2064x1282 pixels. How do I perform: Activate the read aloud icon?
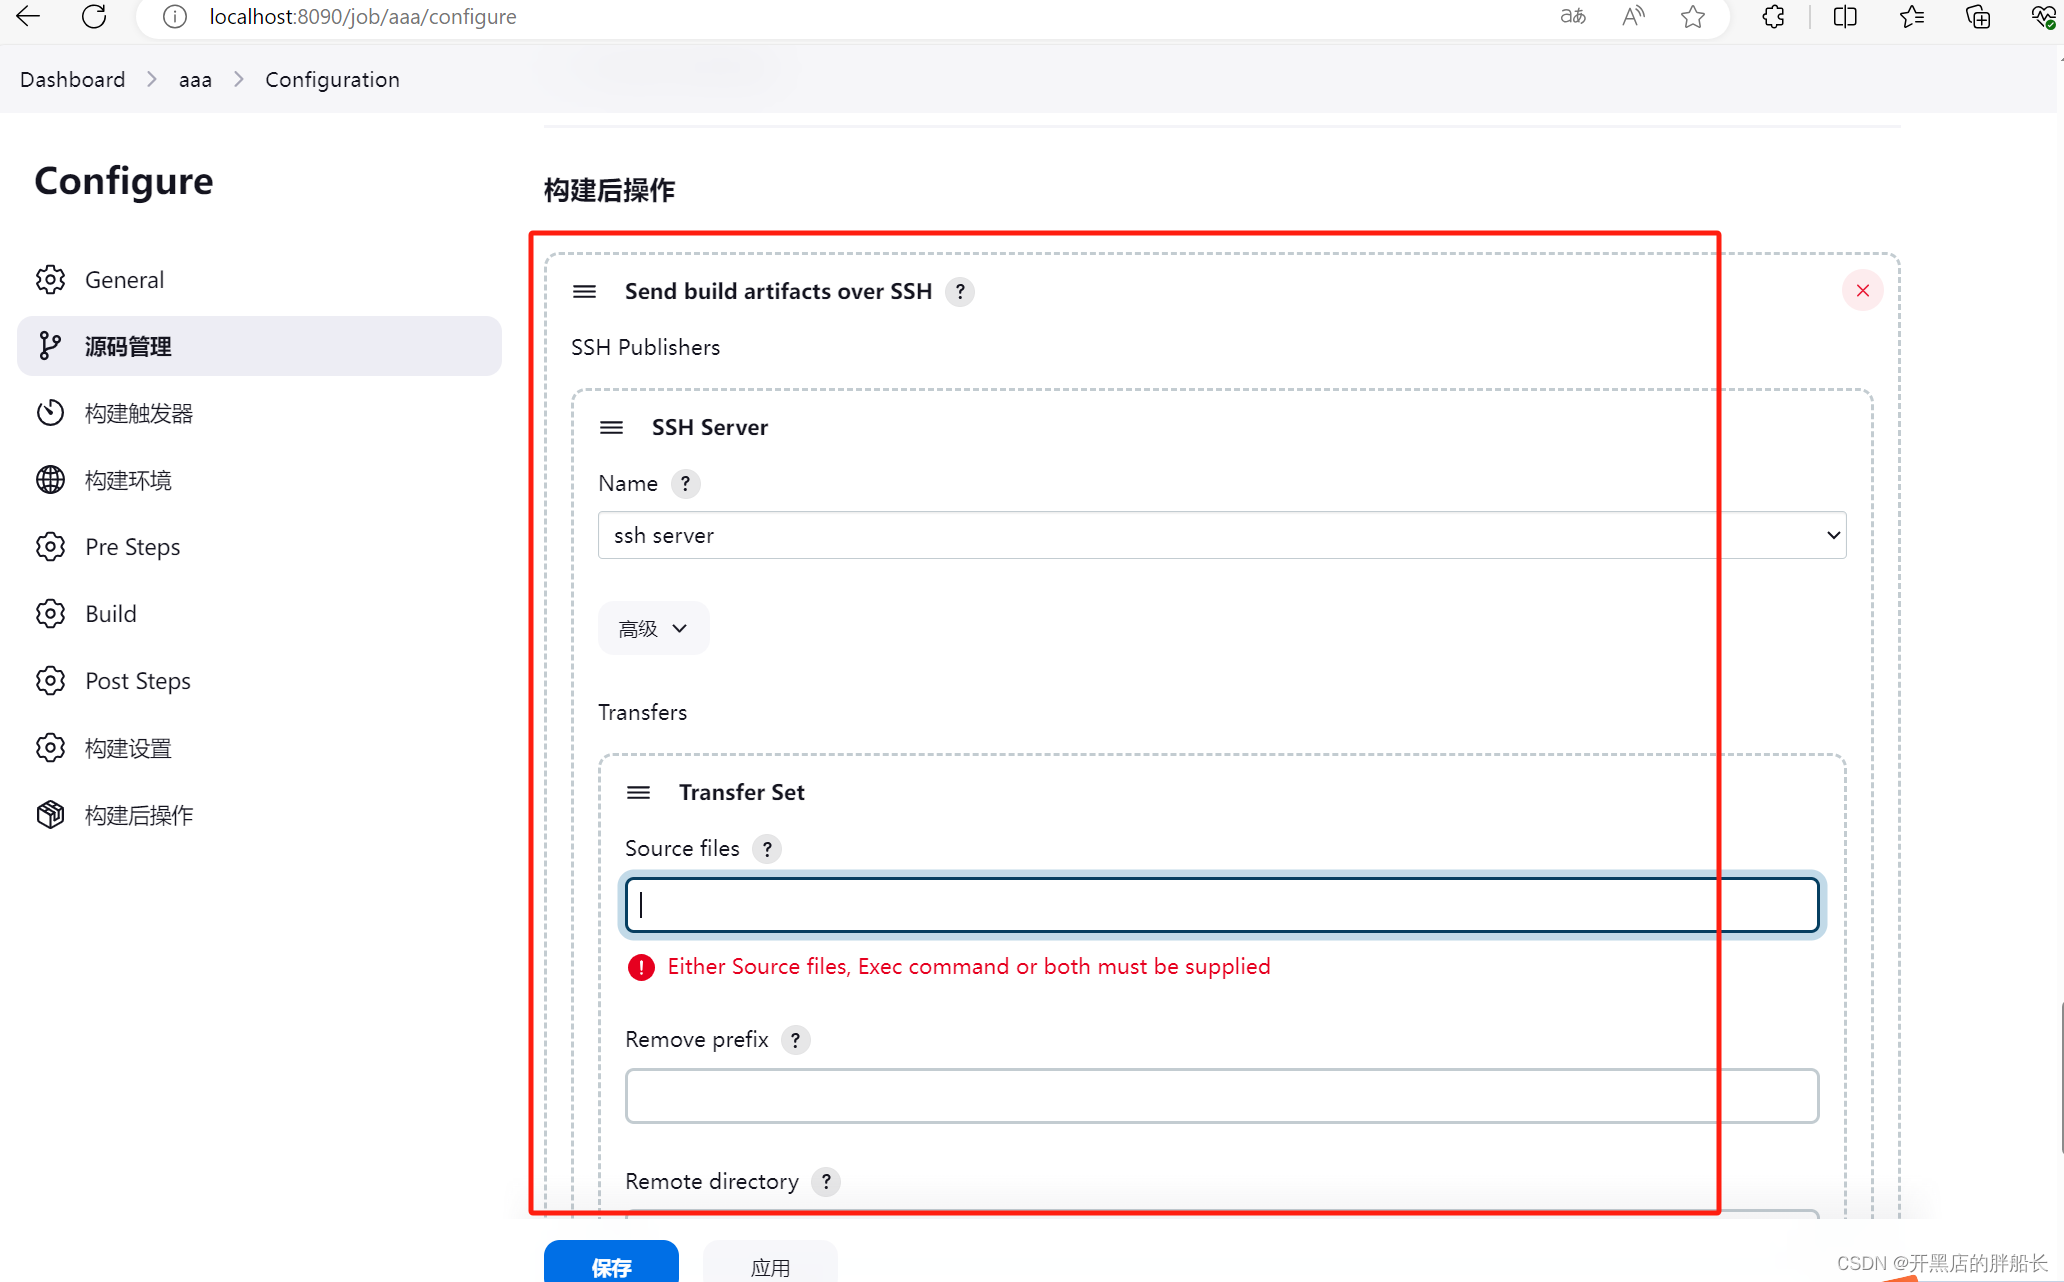tap(1633, 16)
